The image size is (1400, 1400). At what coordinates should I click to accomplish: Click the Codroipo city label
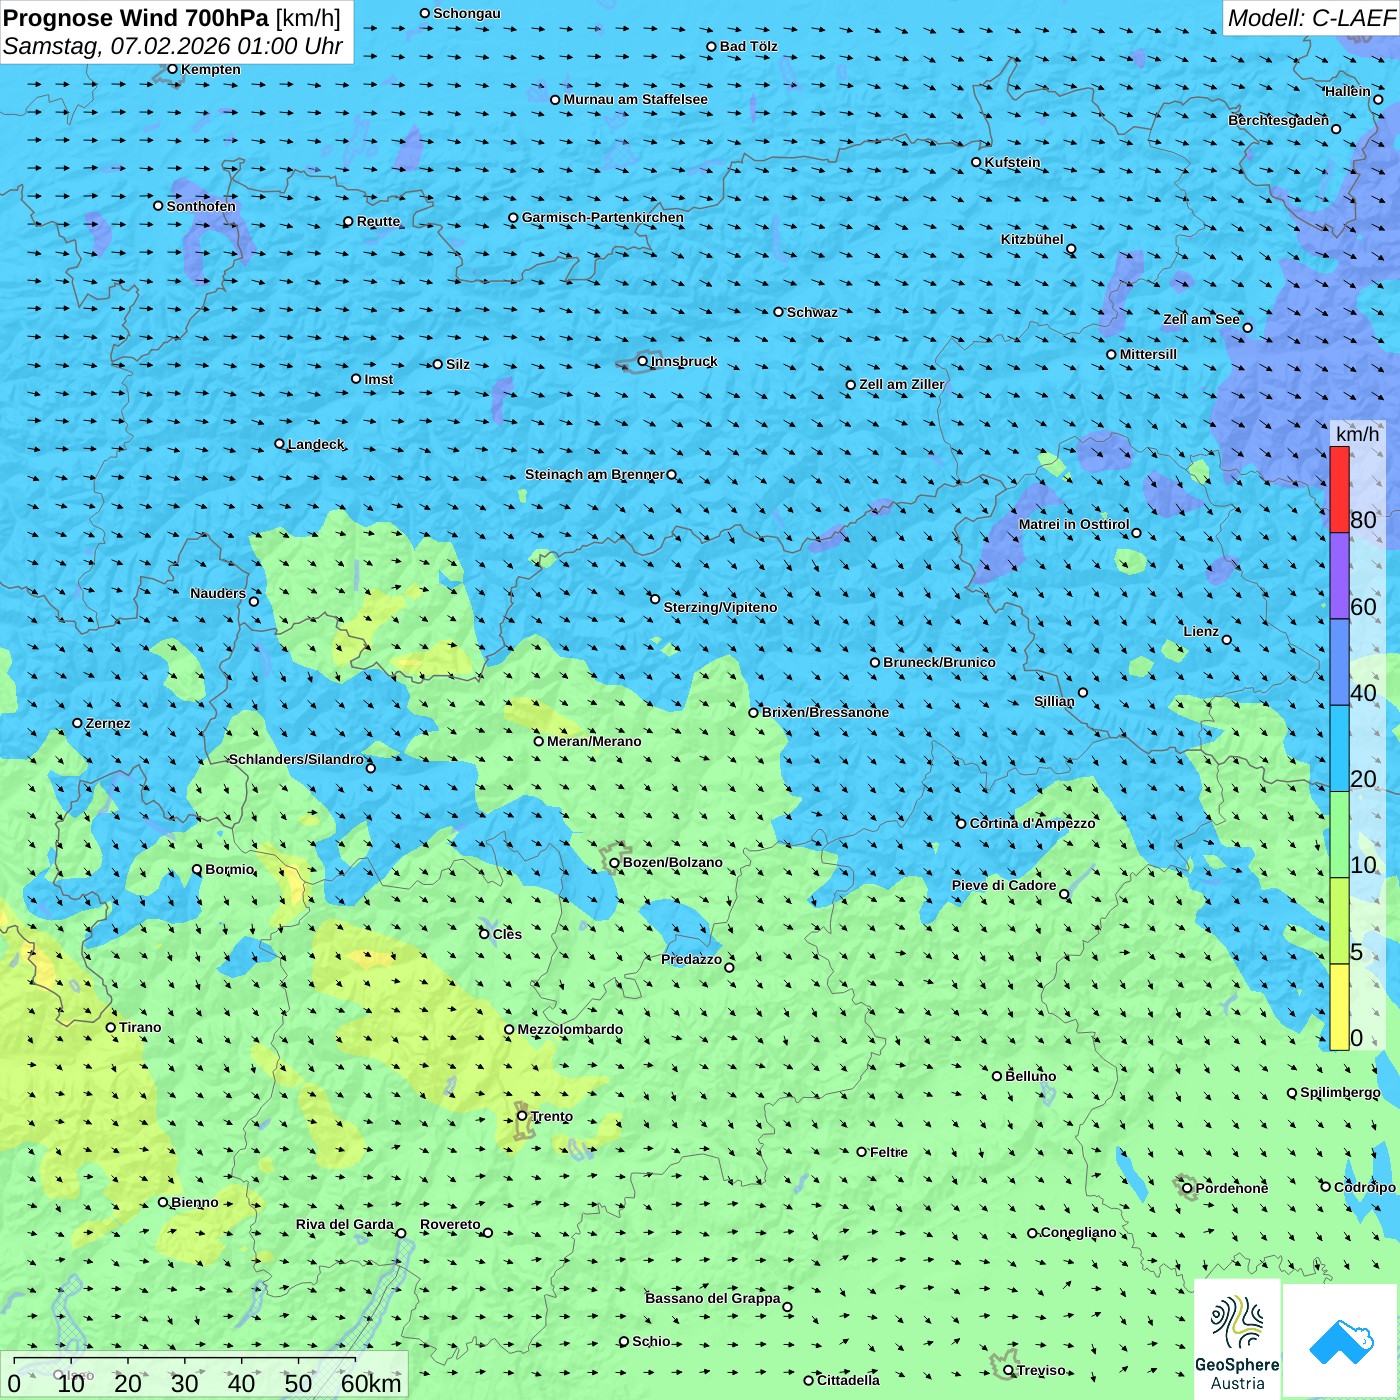[1365, 1187]
